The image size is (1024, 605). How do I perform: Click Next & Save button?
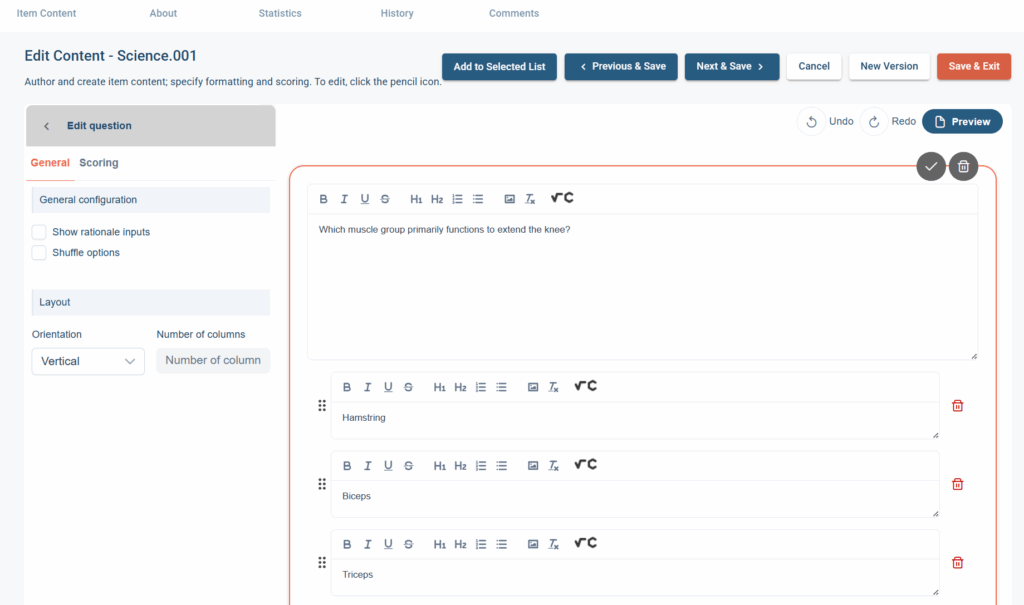(731, 67)
